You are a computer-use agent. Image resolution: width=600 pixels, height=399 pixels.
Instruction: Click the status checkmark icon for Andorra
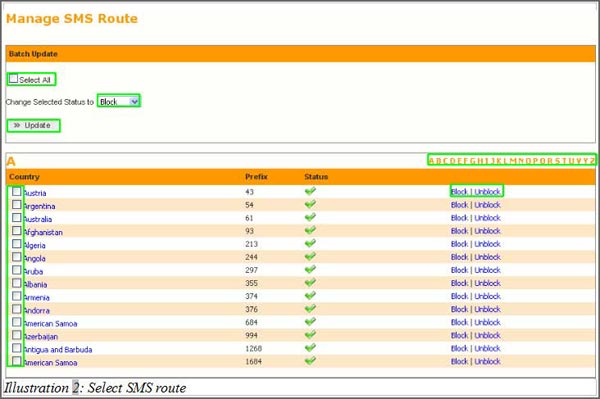tap(310, 308)
